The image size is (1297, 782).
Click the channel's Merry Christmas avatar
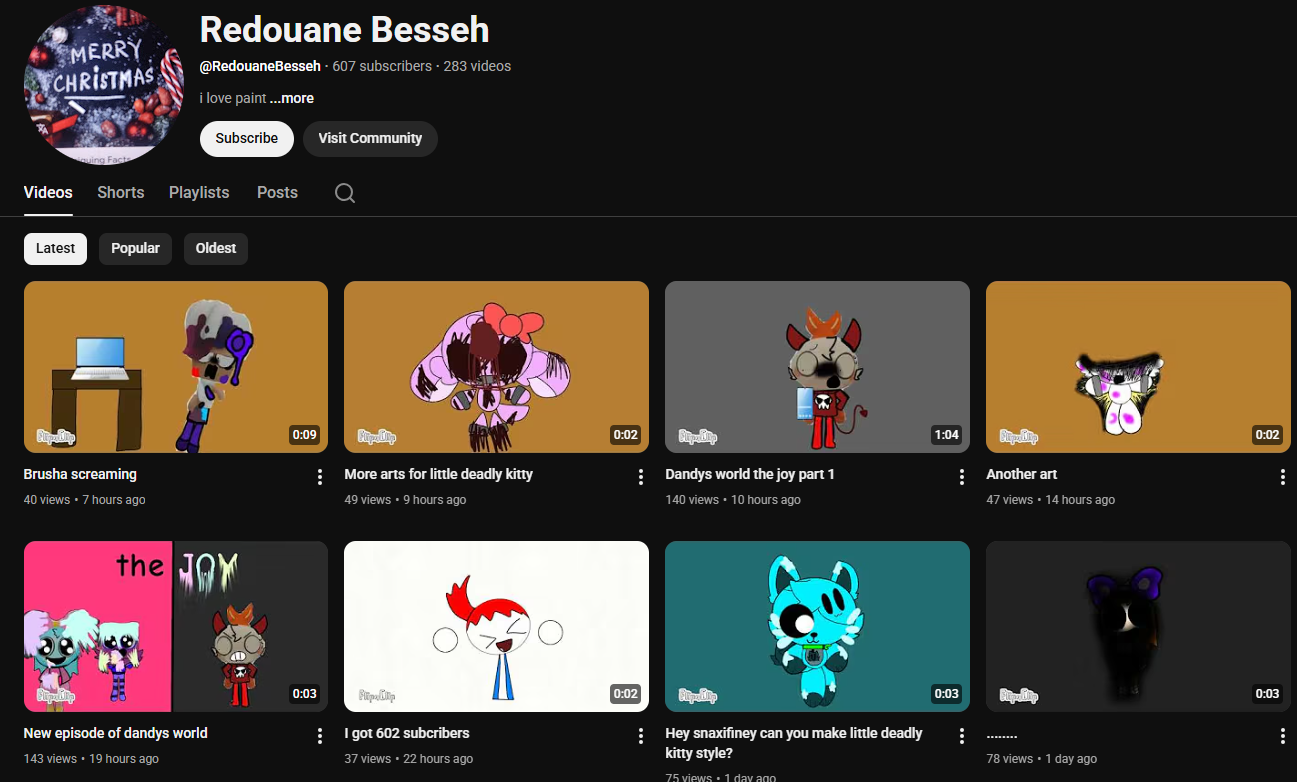pyautogui.click(x=103, y=85)
